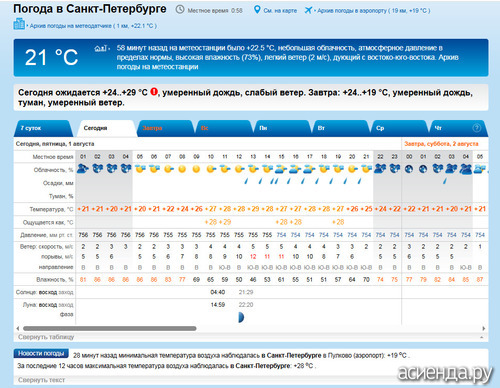This screenshot has height=388, width=500.
Task: Collapse the news text via Свернуть текст
Action: point(41,380)
